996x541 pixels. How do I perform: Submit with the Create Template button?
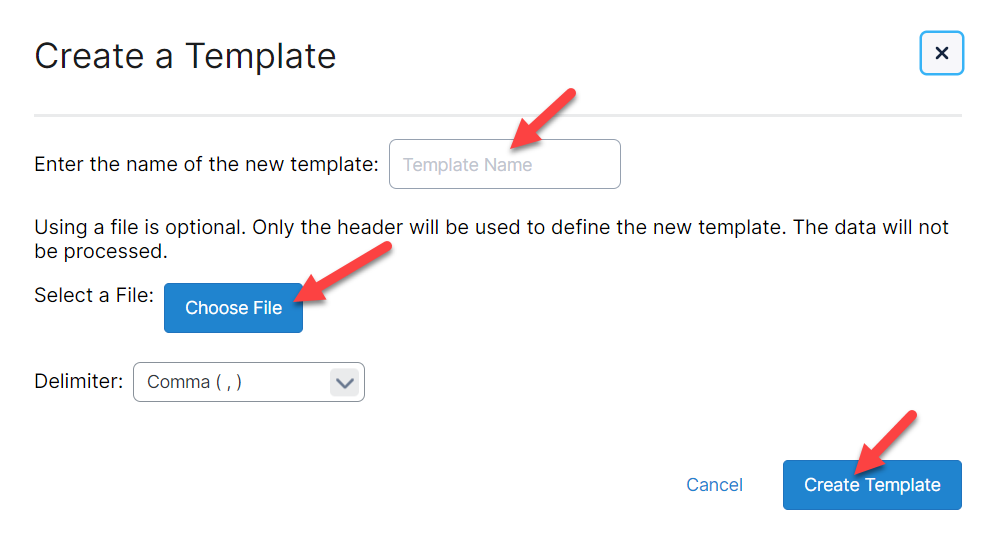pyautogui.click(x=872, y=485)
